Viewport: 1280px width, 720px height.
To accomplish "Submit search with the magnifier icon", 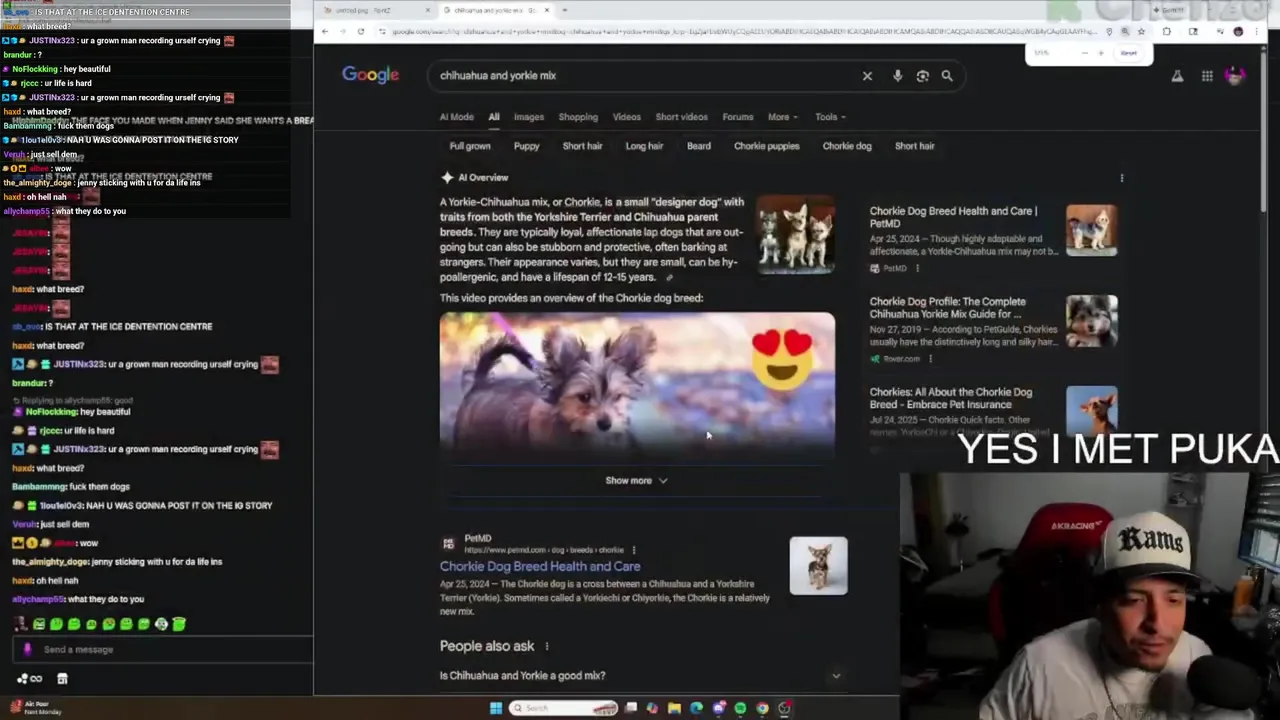I will click(x=946, y=76).
